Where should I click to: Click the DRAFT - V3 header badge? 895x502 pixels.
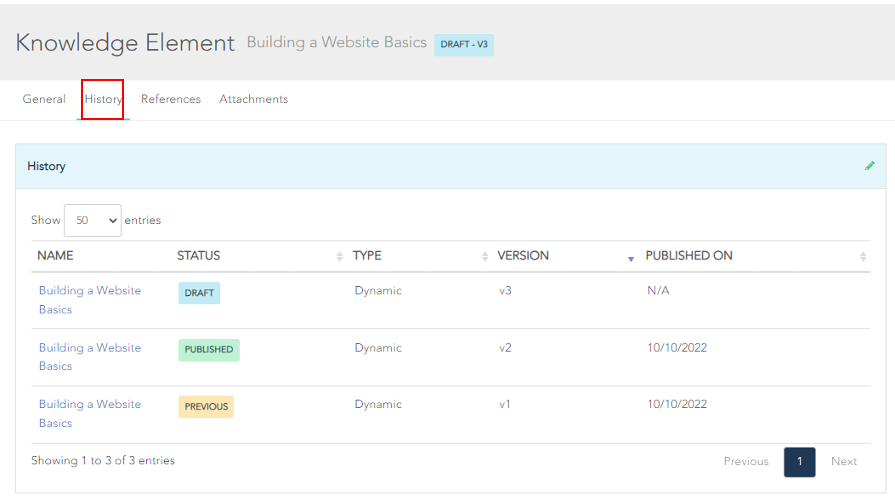pyautogui.click(x=464, y=45)
